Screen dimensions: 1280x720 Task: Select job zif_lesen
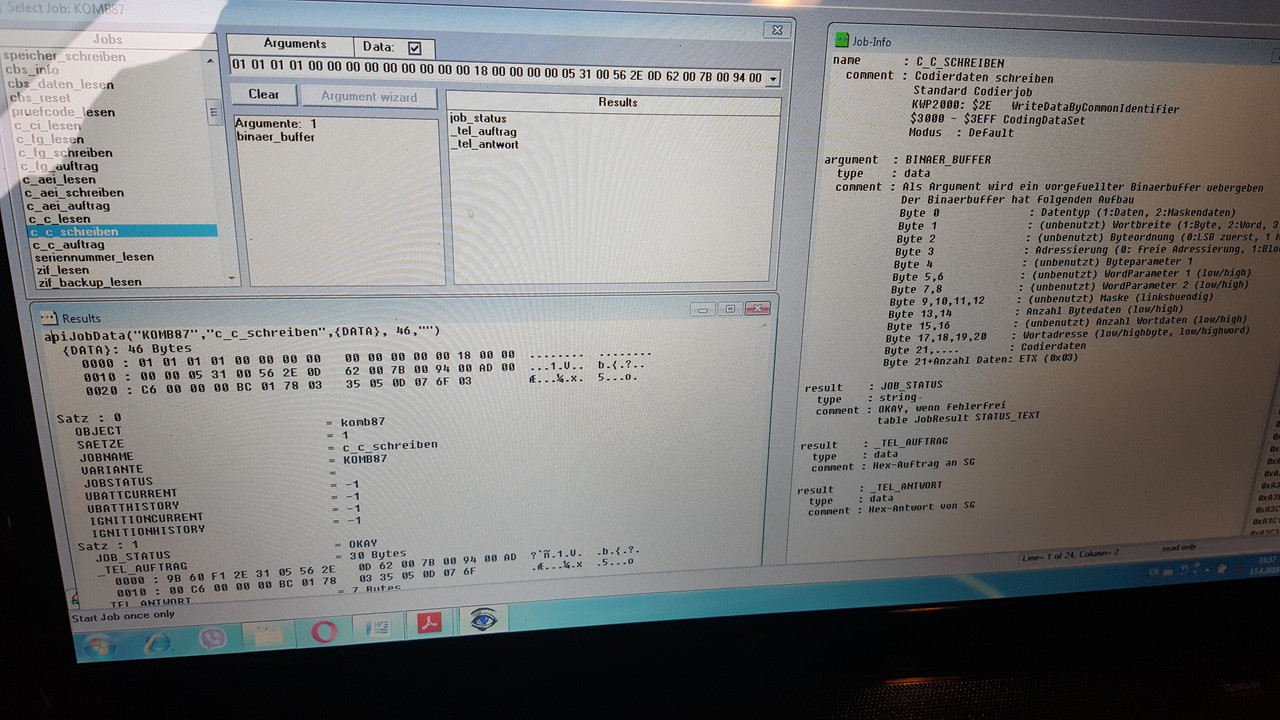coord(63,270)
